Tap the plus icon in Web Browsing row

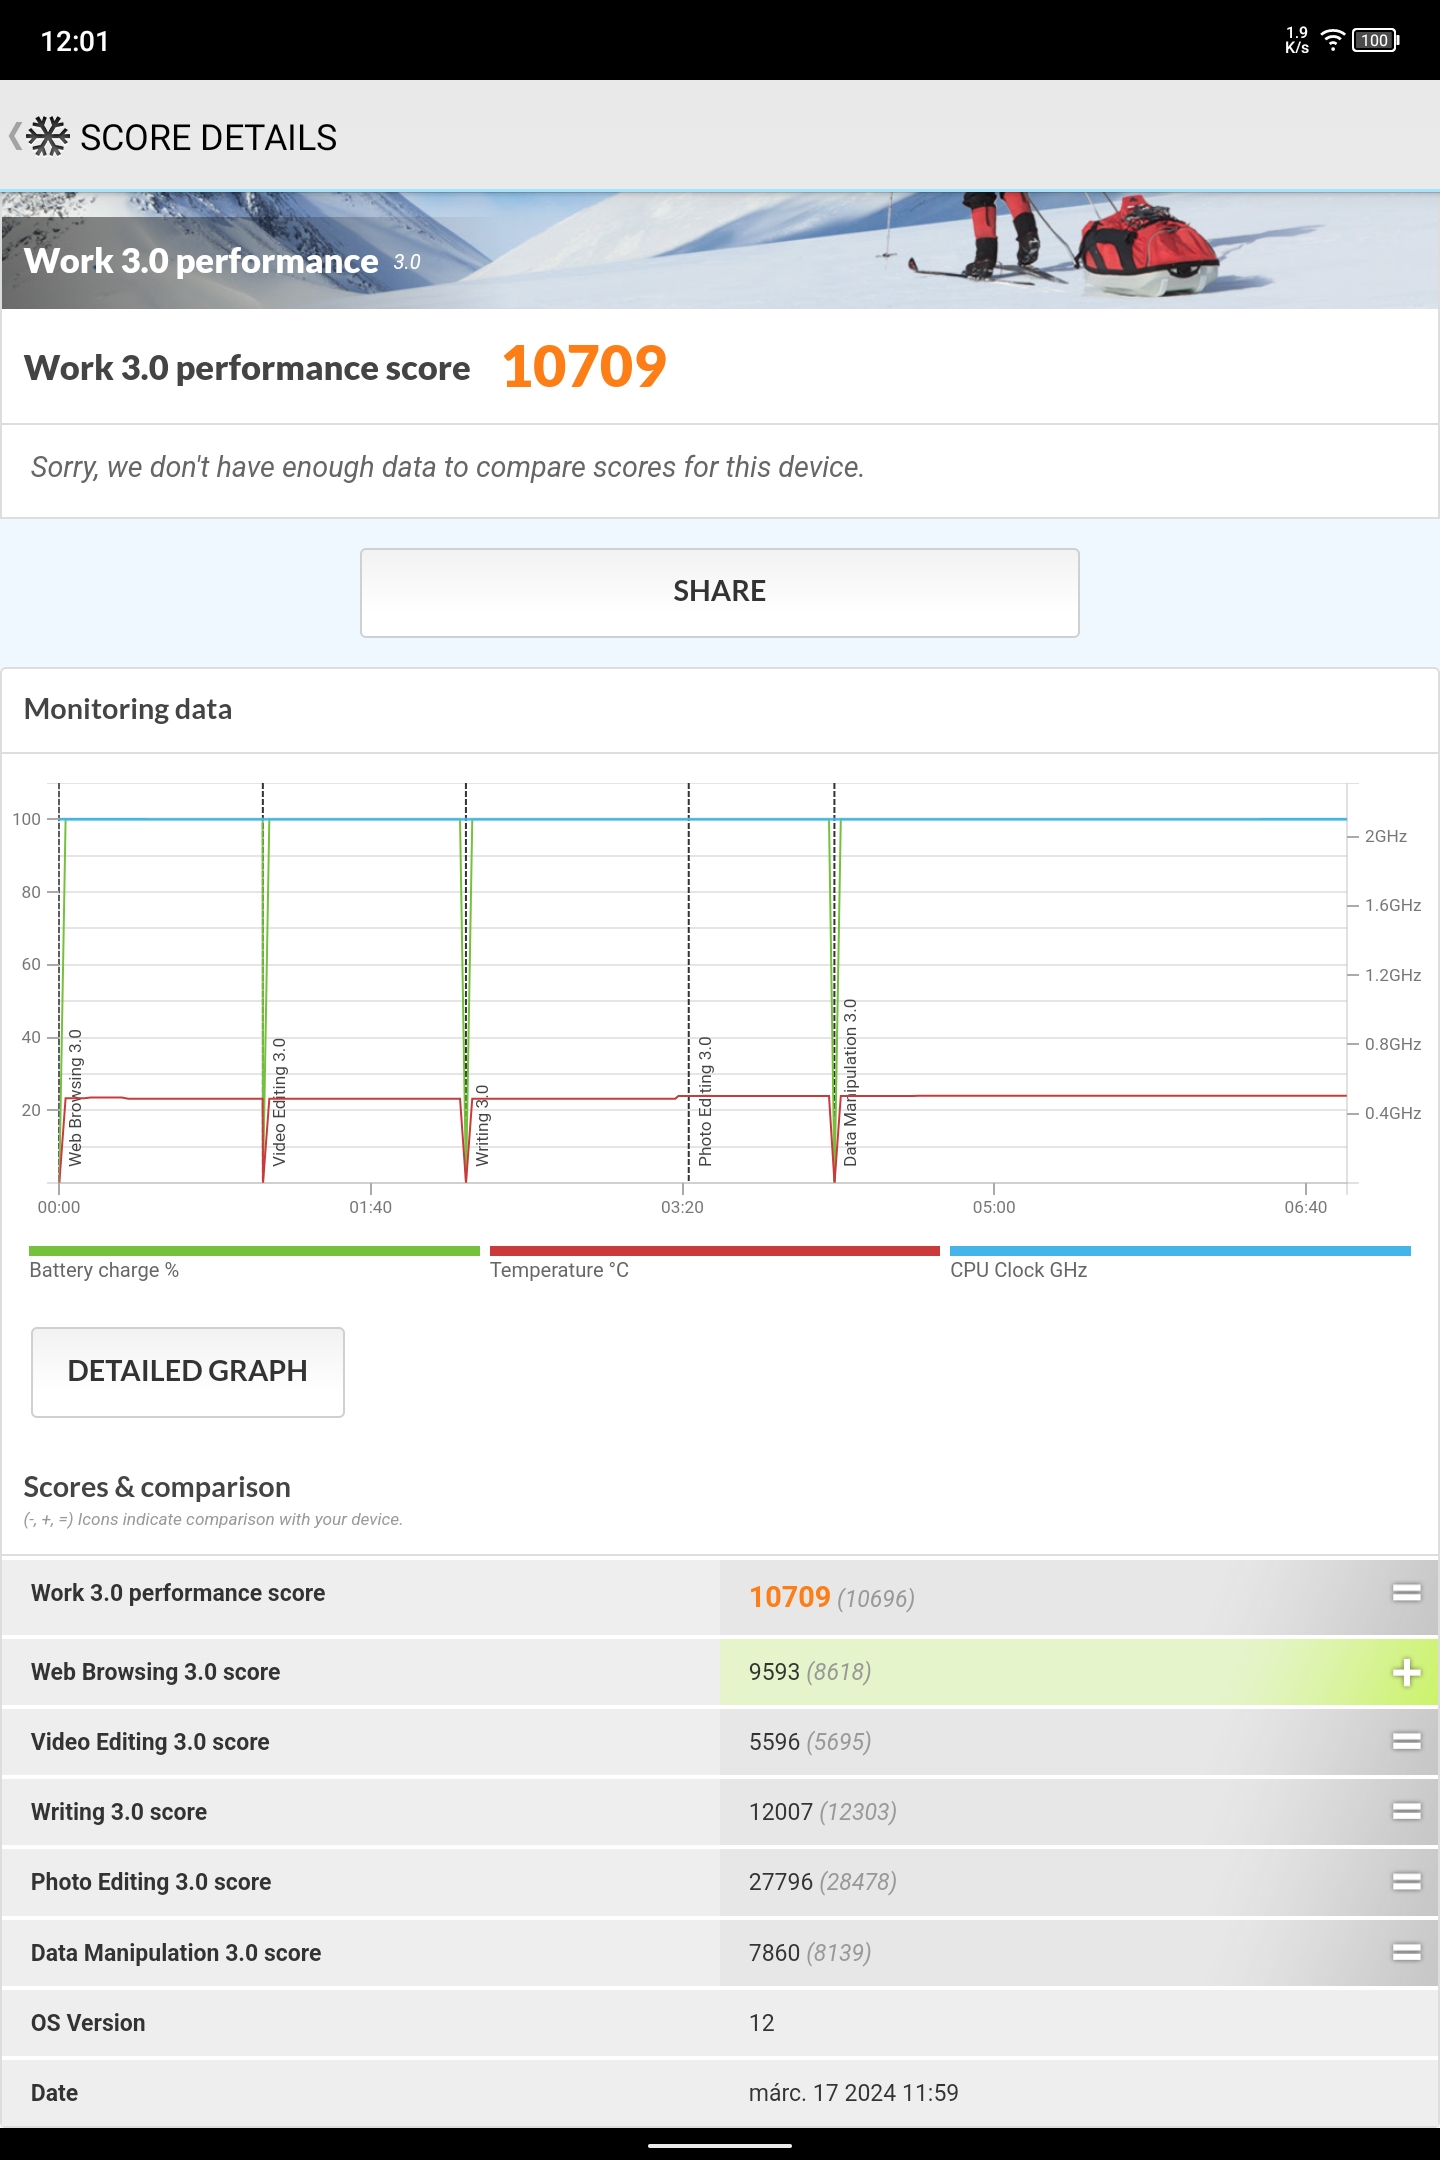coord(1407,1672)
